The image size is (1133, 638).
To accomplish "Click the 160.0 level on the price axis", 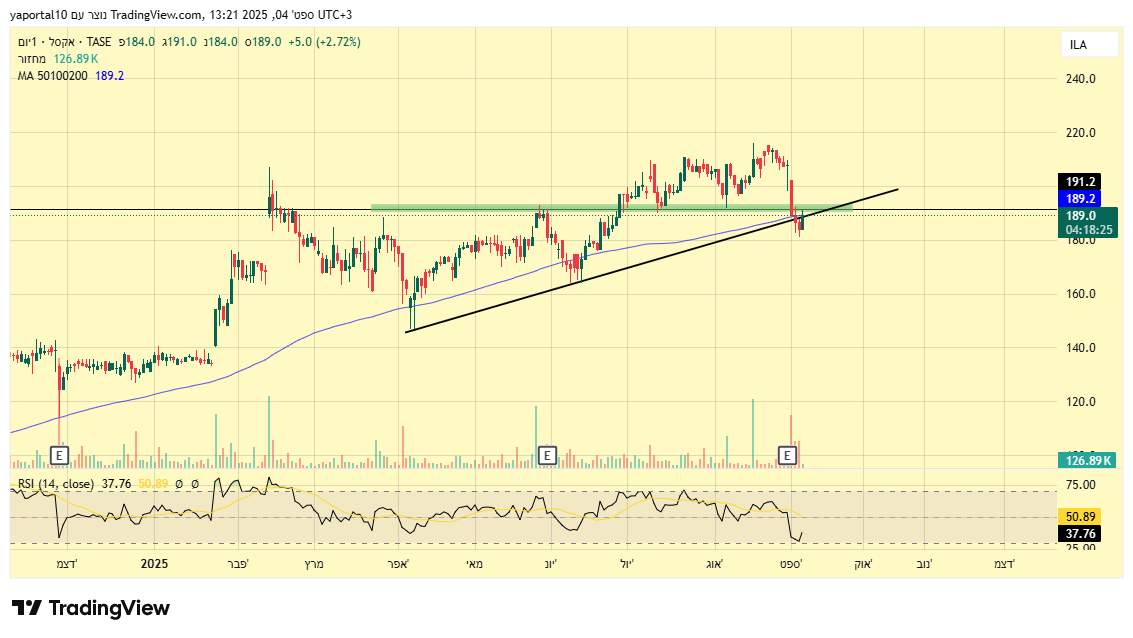I will [1081, 294].
